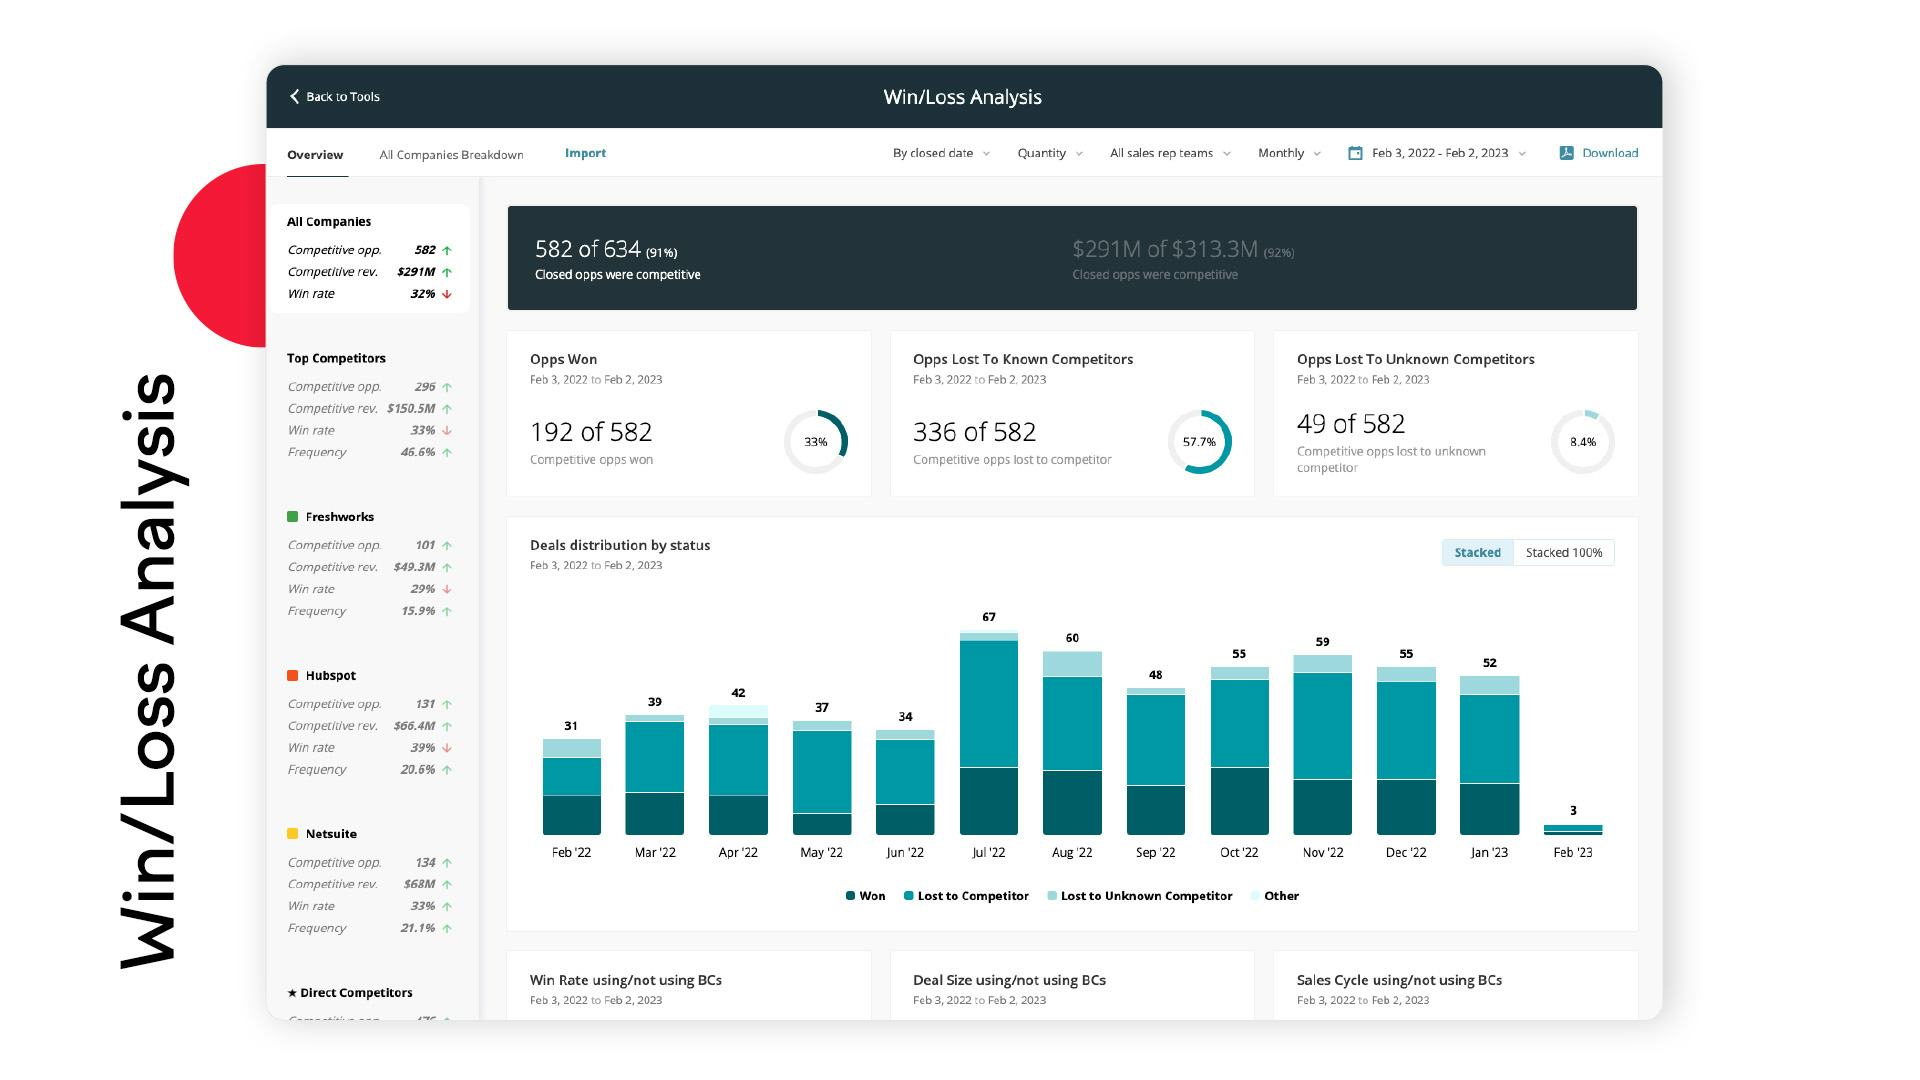Switch chart to Stacked view
Viewport: 1920px width, 1080px height.
click(x=1477, y=553)
